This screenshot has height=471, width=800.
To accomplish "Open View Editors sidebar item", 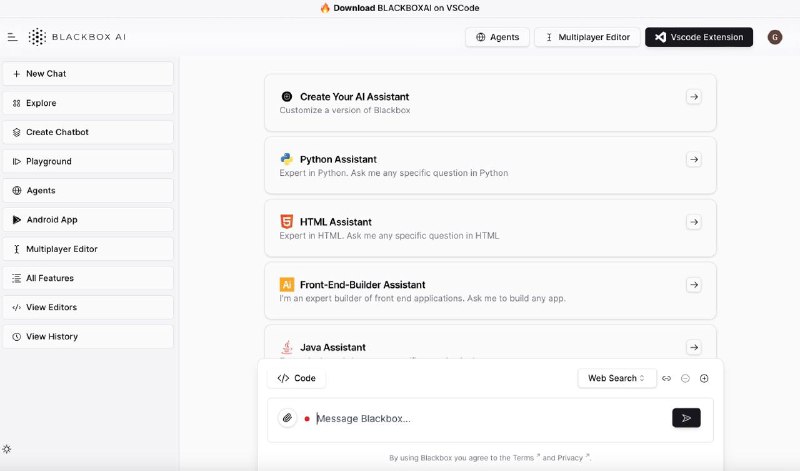I will [x=88, y=307].
